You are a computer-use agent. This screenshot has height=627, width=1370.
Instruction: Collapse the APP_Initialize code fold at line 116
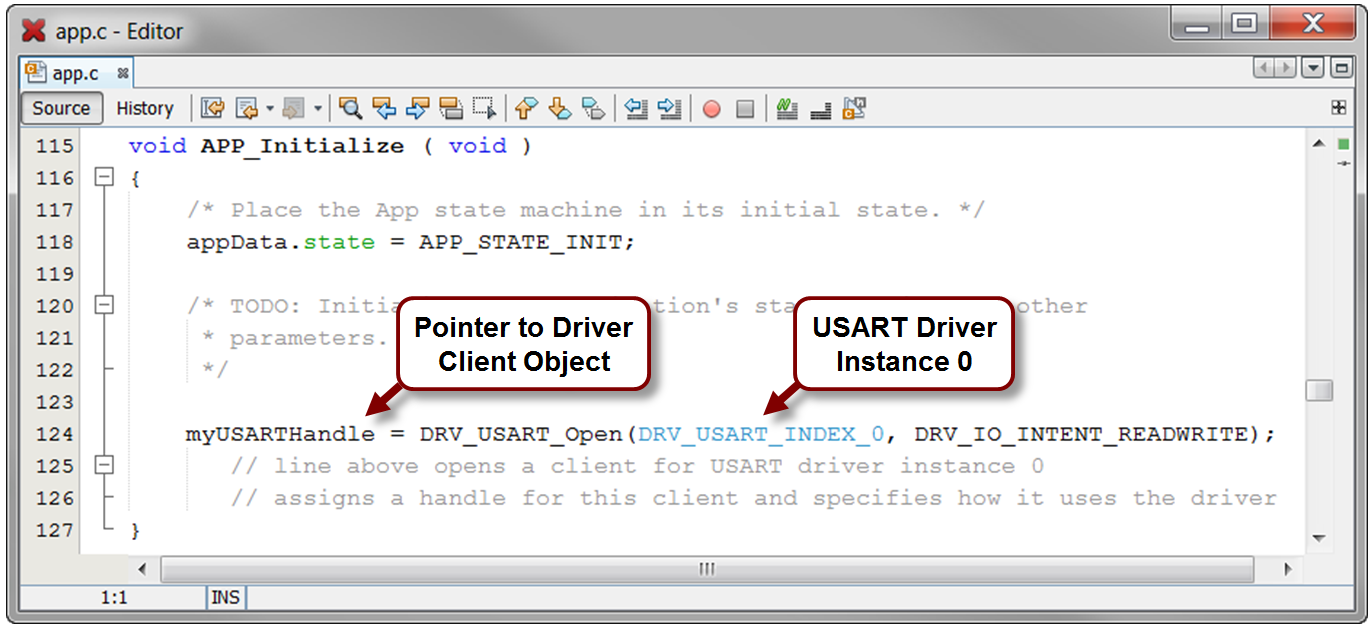104,177
